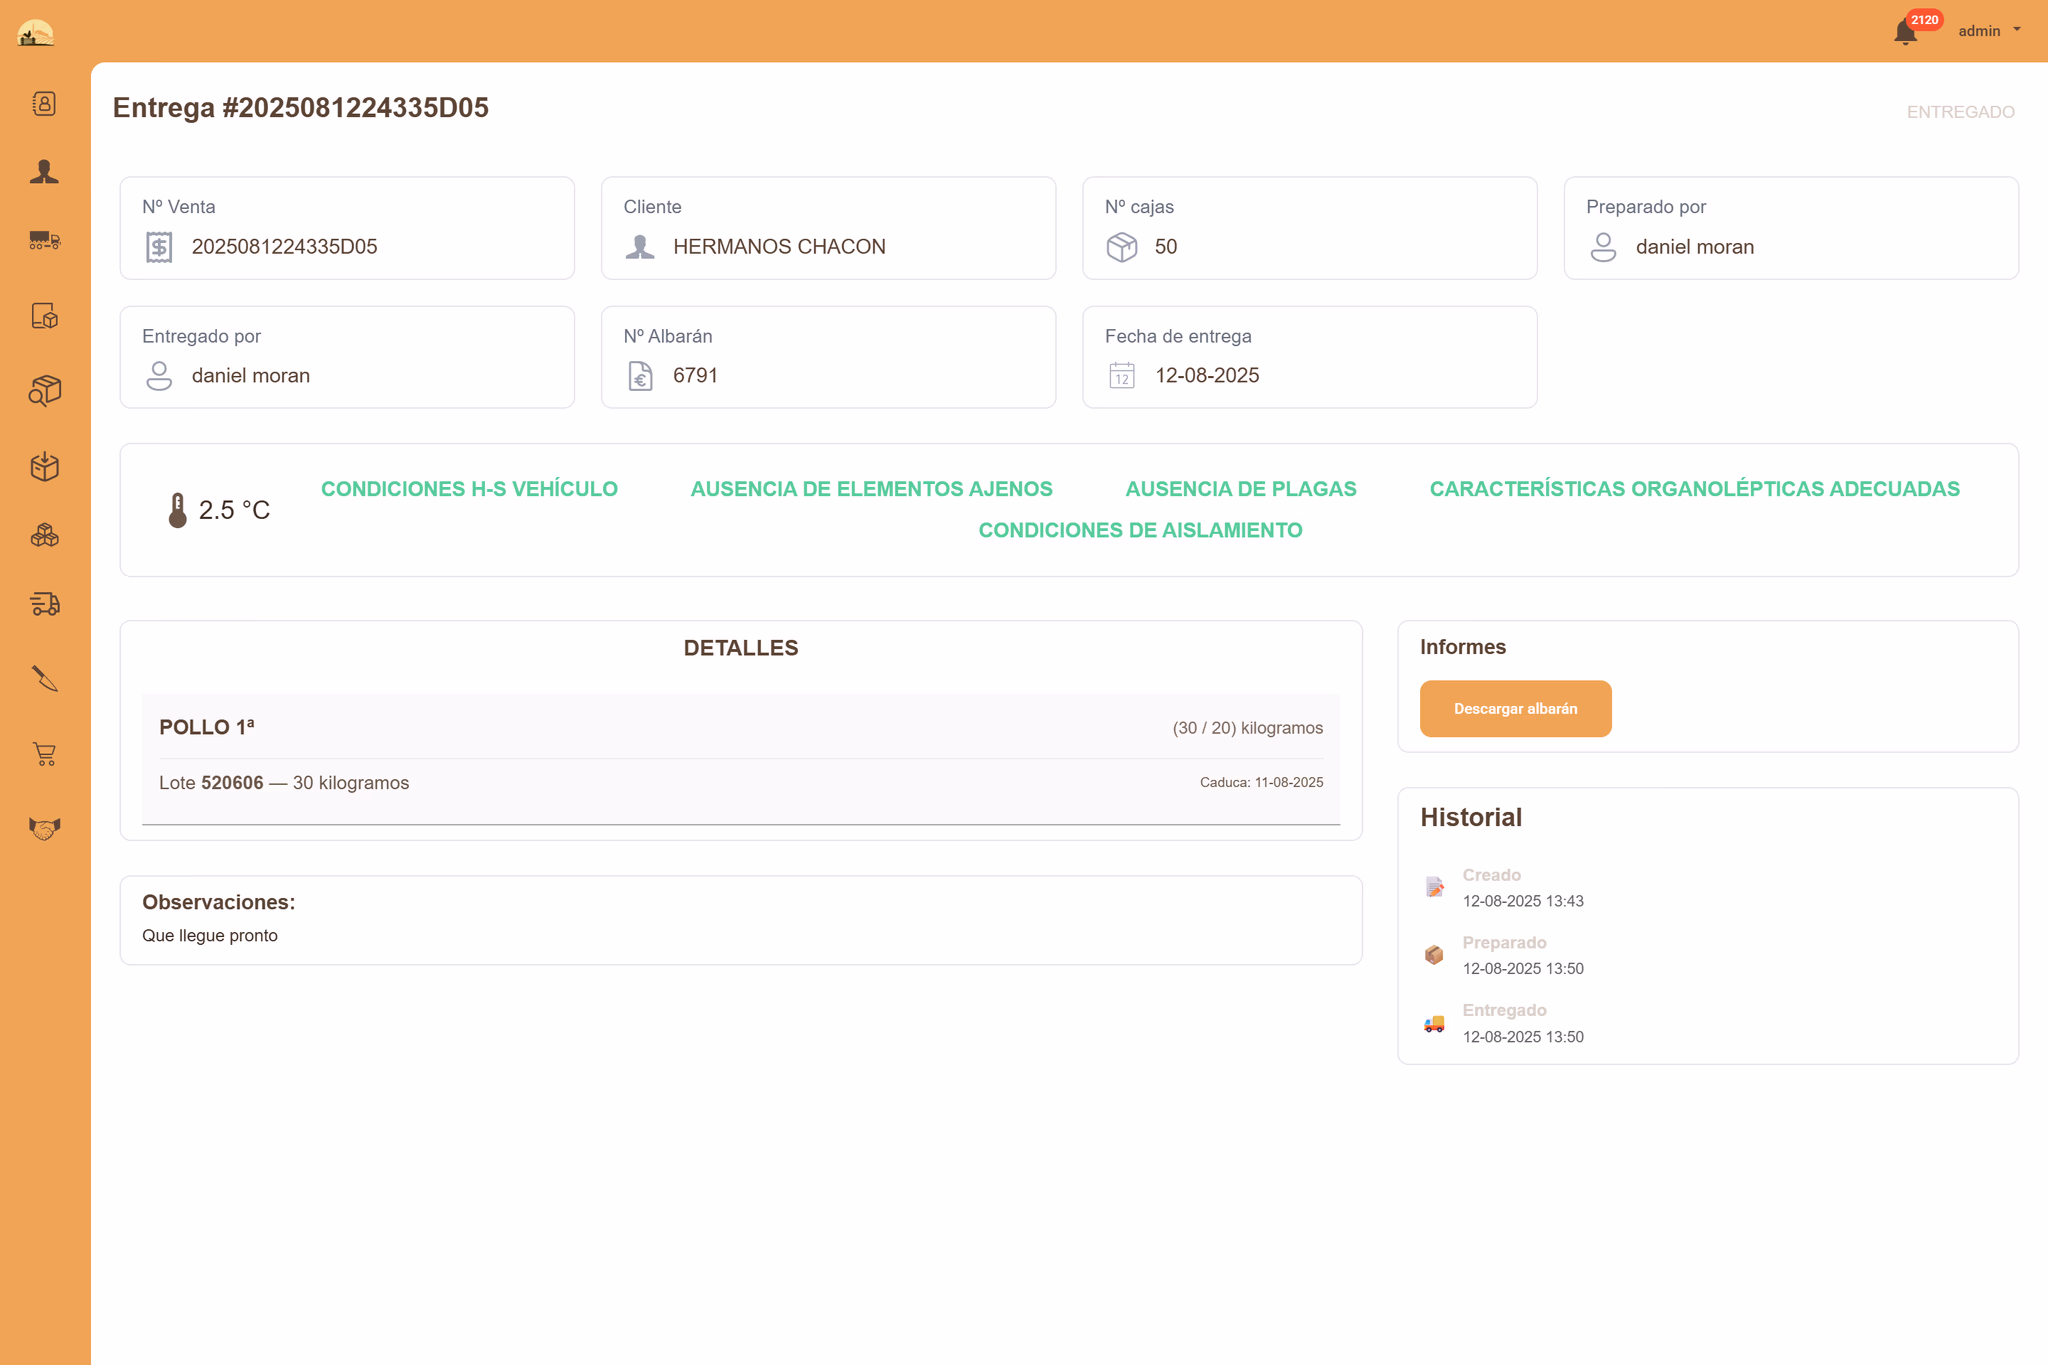Click the box search sidebar icon
Viewport: 2048px width, 1365px height.
[x=44, y=391]
